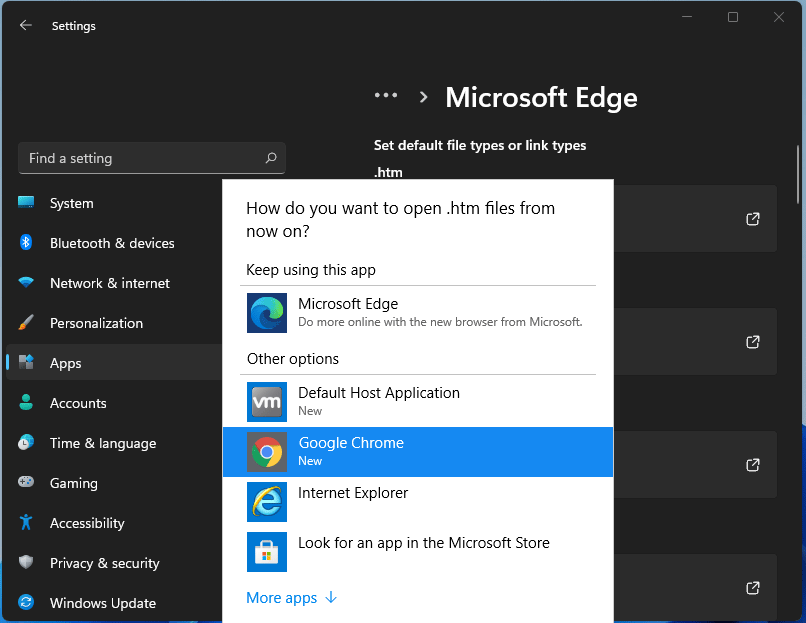Image resolution: width=806 pixels, height=623 pixels.
Task: Click the search magnifier icon
Action: (271, 158)
